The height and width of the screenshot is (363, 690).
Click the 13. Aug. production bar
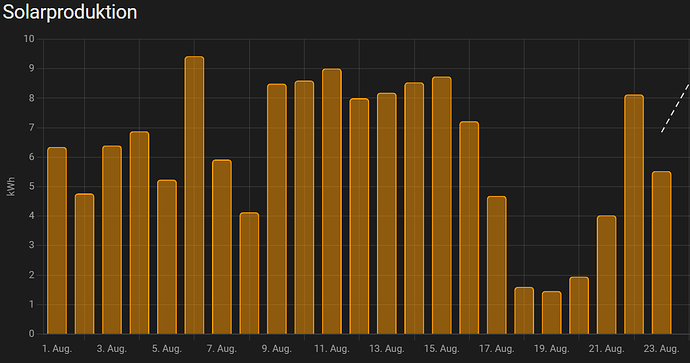[387, 213]
